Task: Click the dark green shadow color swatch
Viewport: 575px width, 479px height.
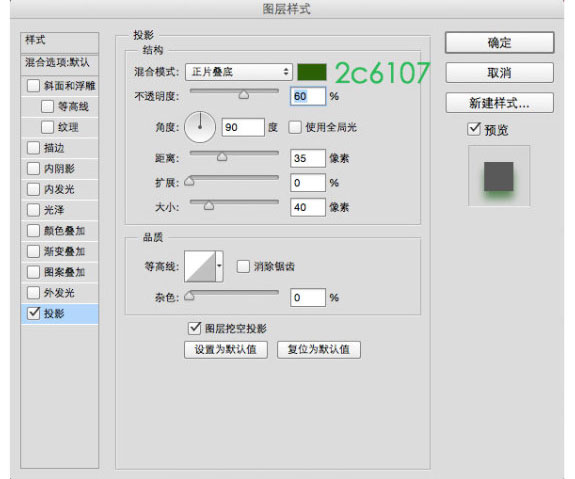Action: 312,72
